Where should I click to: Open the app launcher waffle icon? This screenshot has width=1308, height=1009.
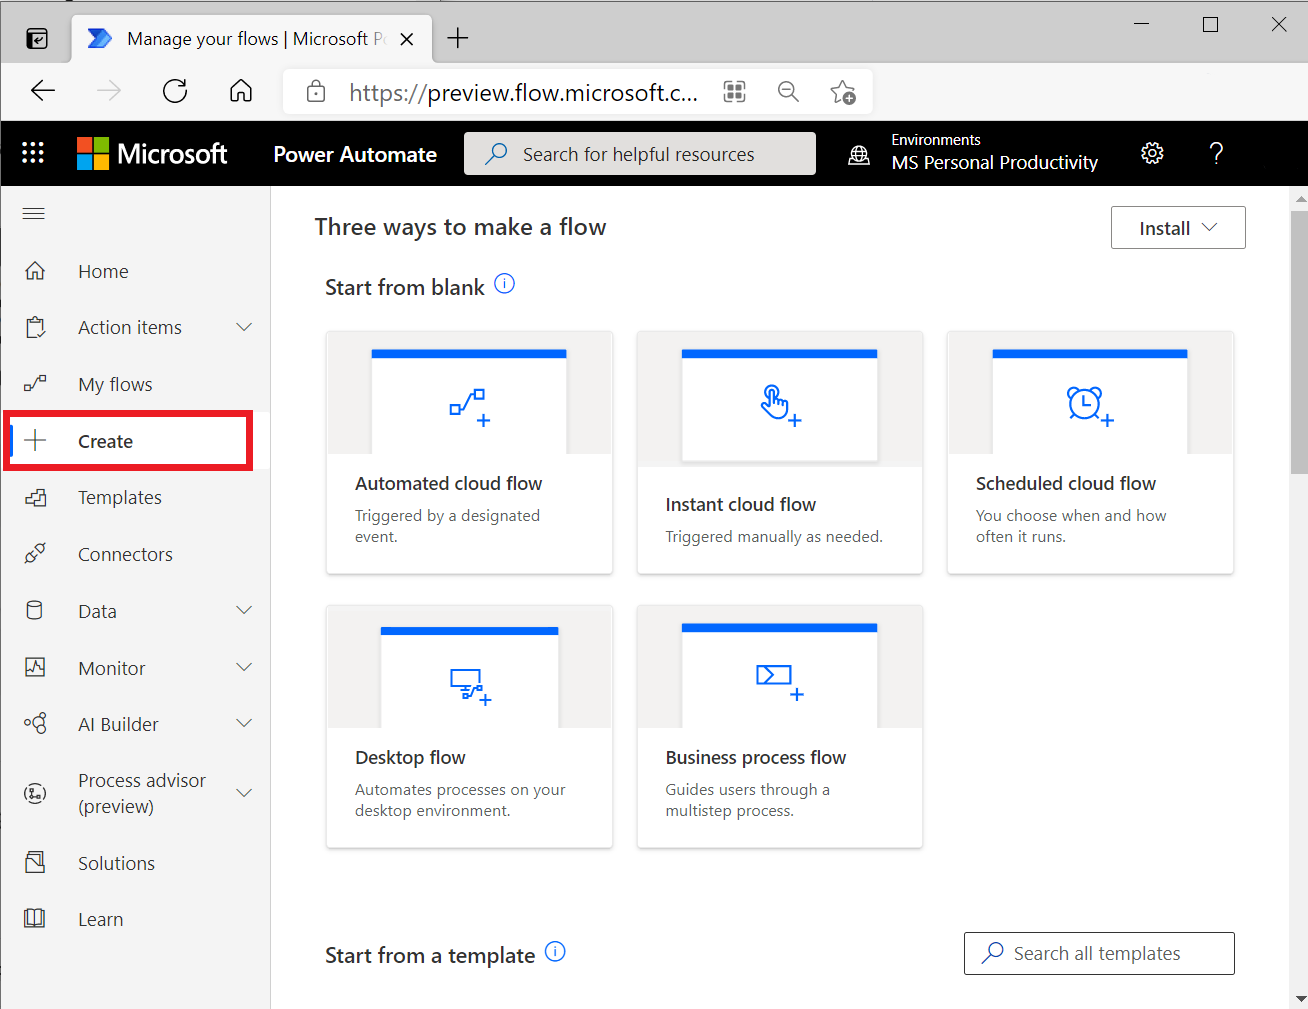point(33,153)
